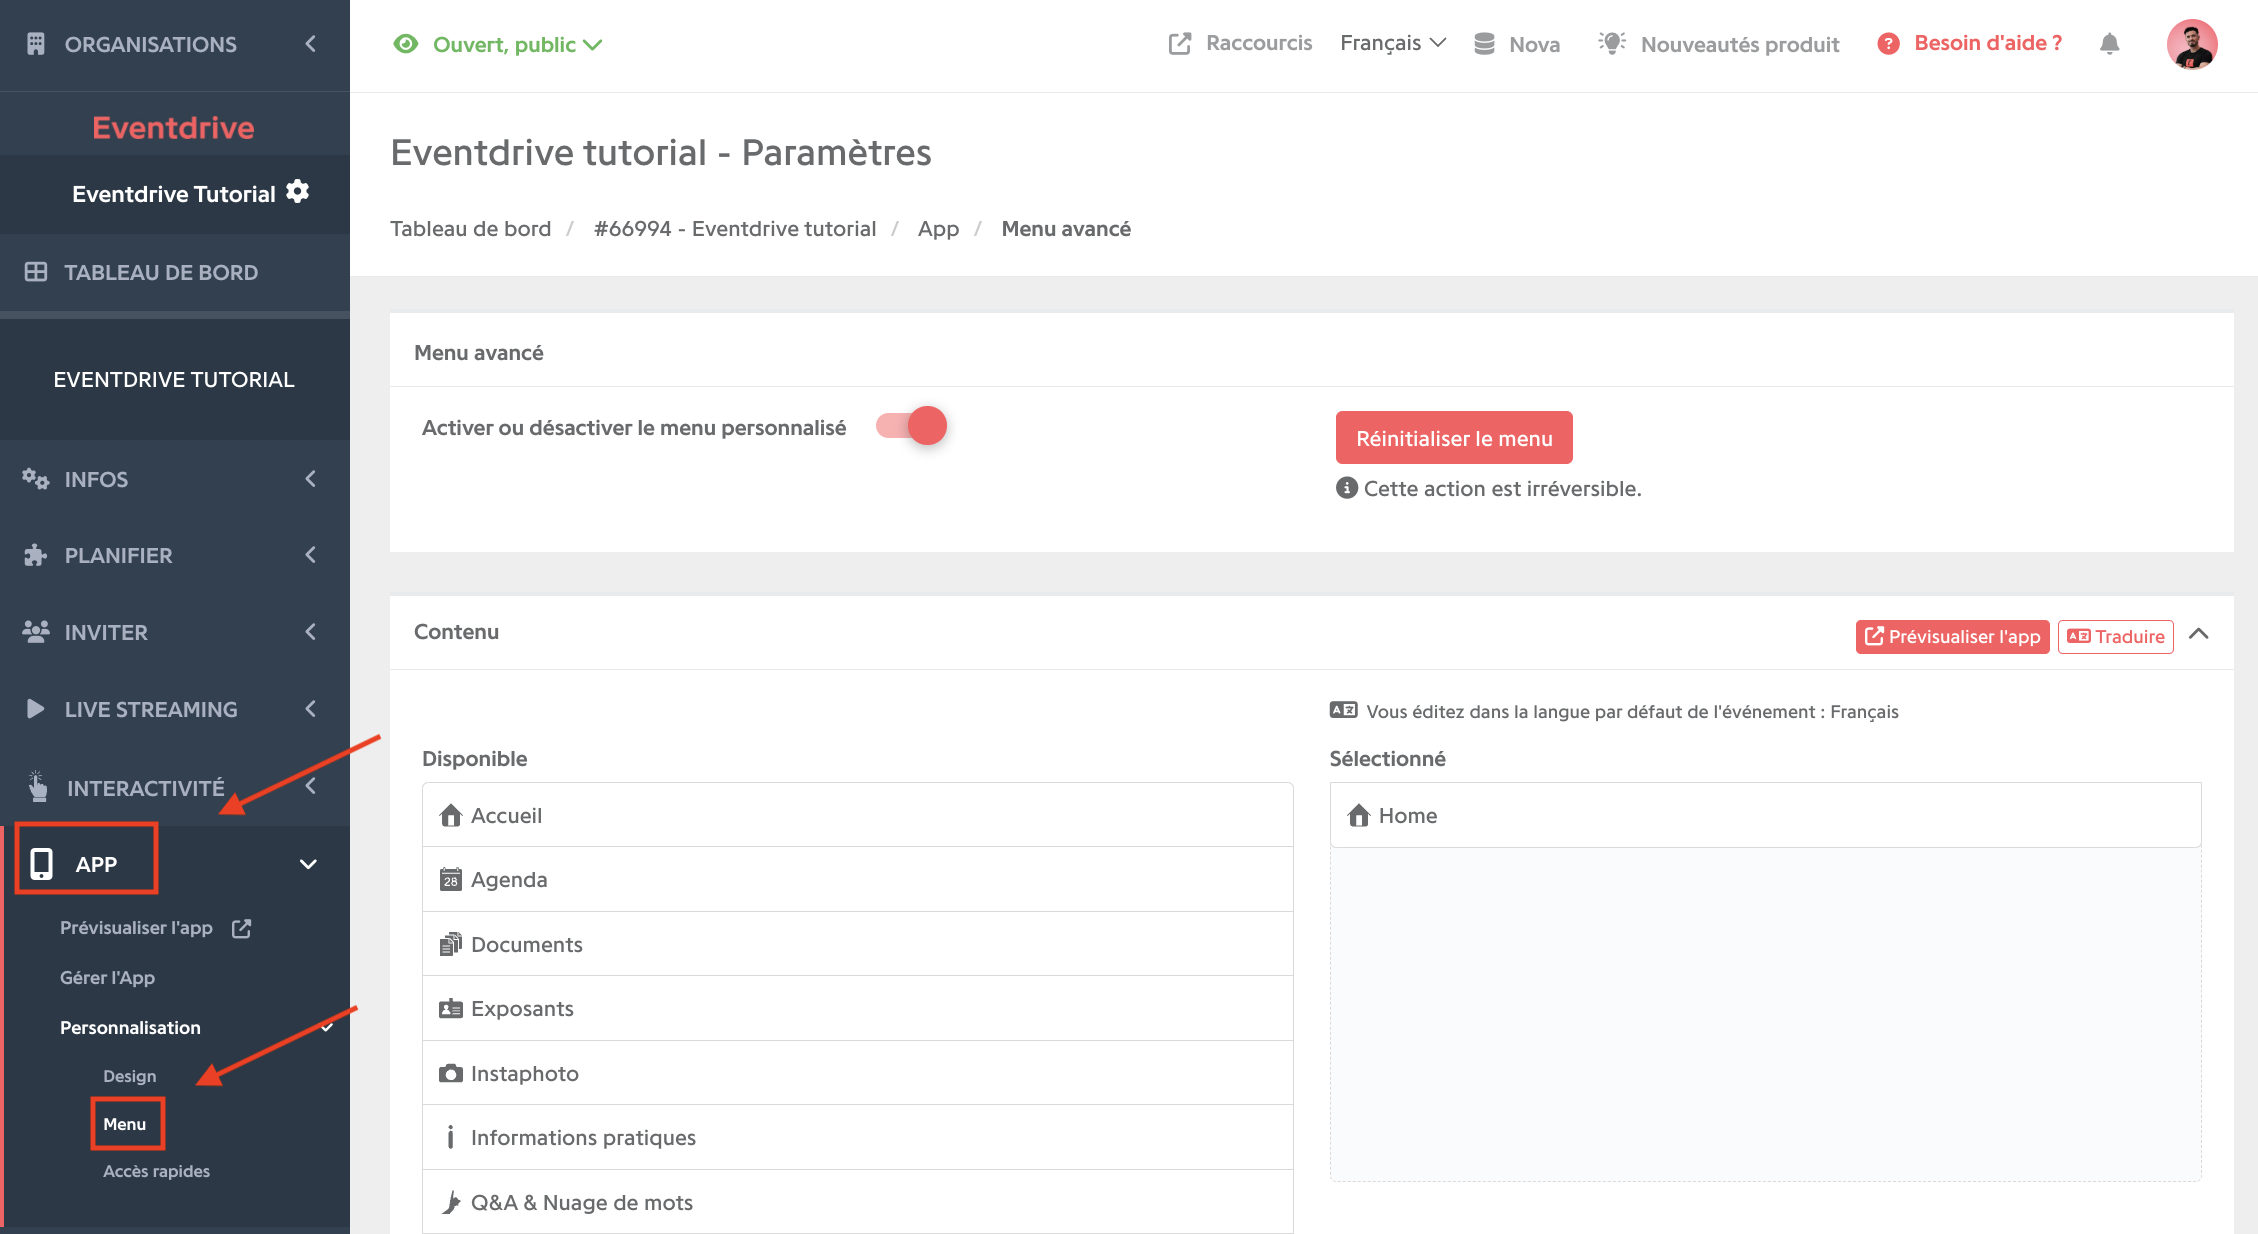The height and width of the screenshot is (1234, 2258).
Task: Expand the Infos section chevron
Action: pyautogui.click(x=311, y=479)
